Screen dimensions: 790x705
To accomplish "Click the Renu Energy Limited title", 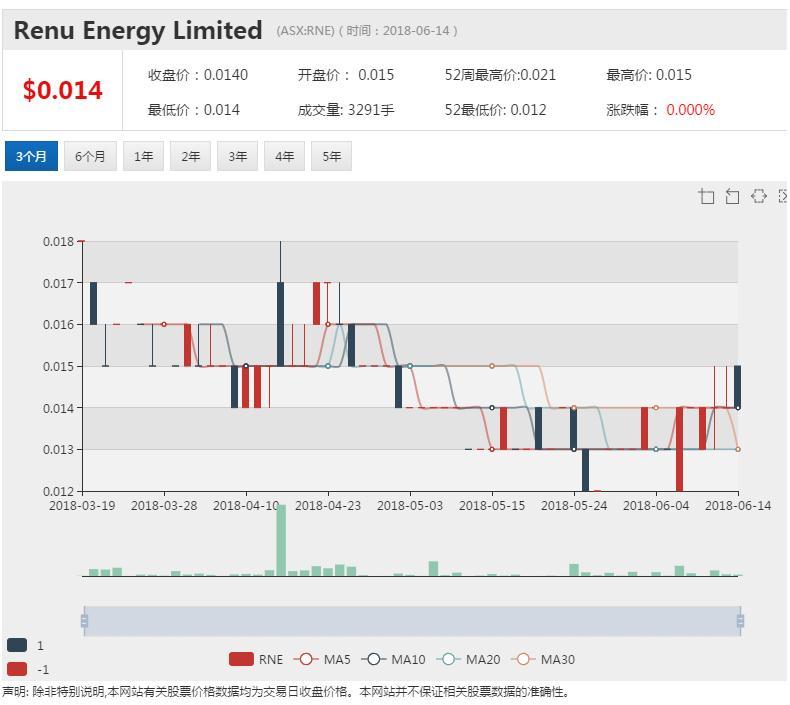I will click(x=138, y=30).
